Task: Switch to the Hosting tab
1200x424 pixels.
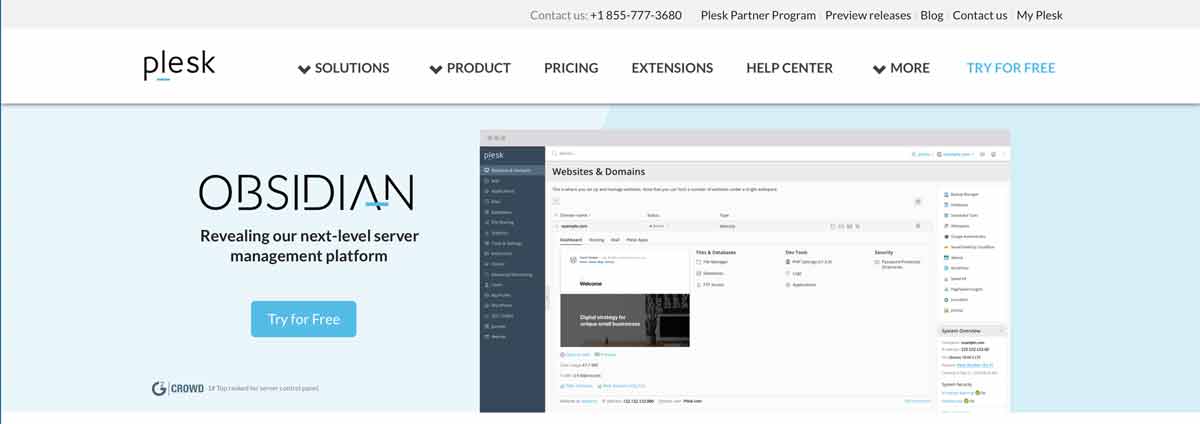Action: pos(596,240)
